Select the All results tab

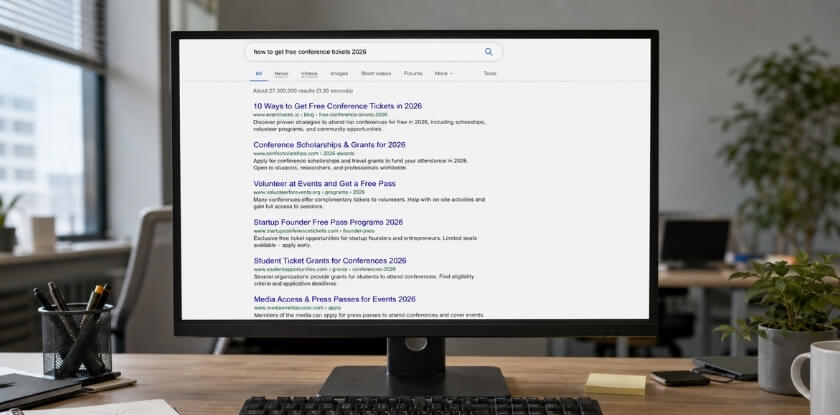coord(259,74)
